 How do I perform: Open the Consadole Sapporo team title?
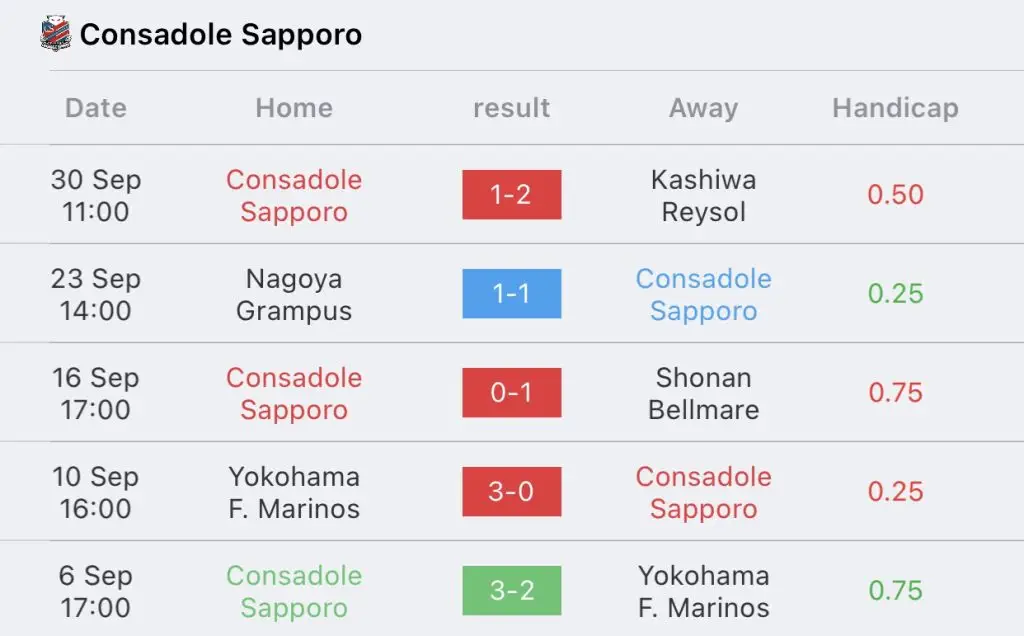[x=221, y=35]
